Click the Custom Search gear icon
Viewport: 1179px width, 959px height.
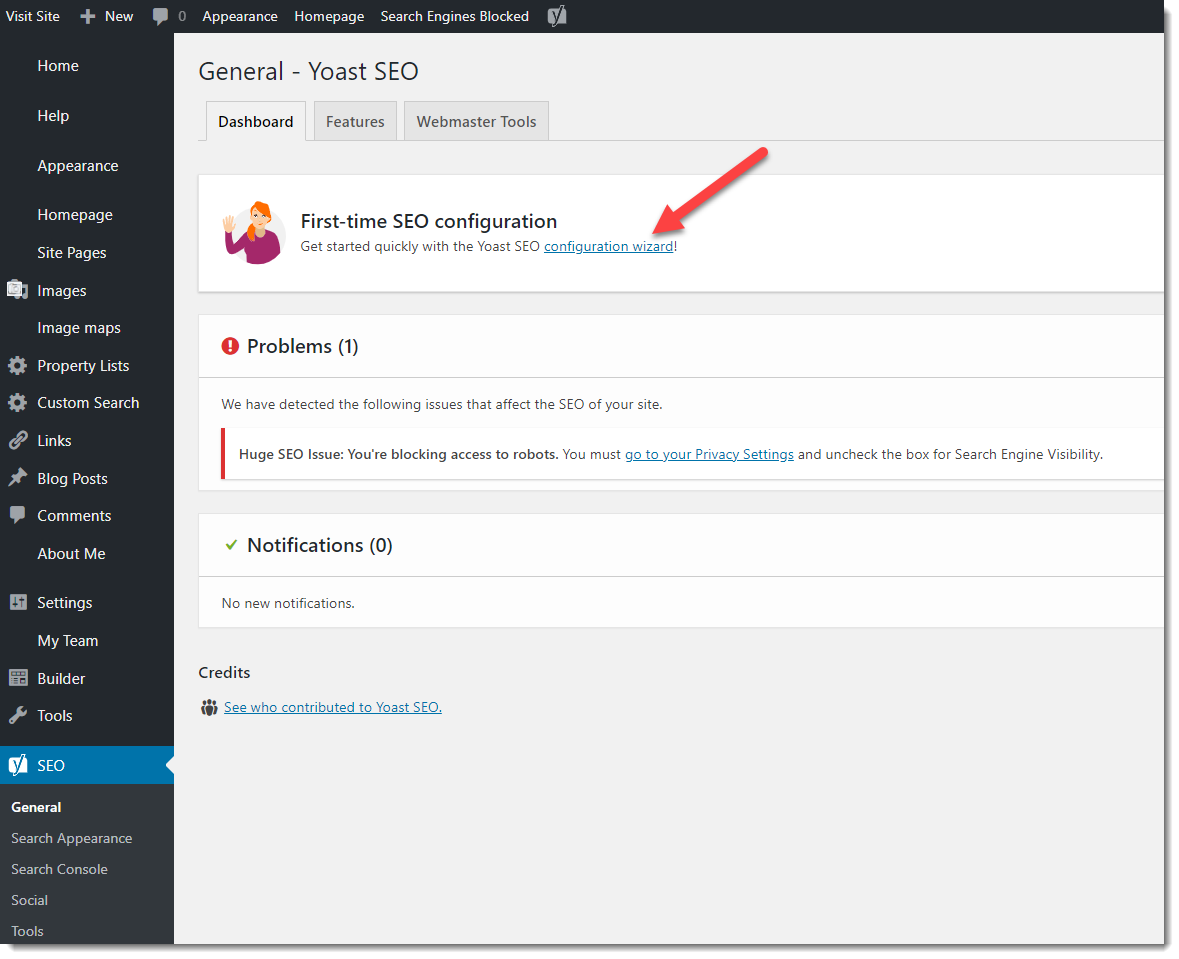click(x=17, y=402)
